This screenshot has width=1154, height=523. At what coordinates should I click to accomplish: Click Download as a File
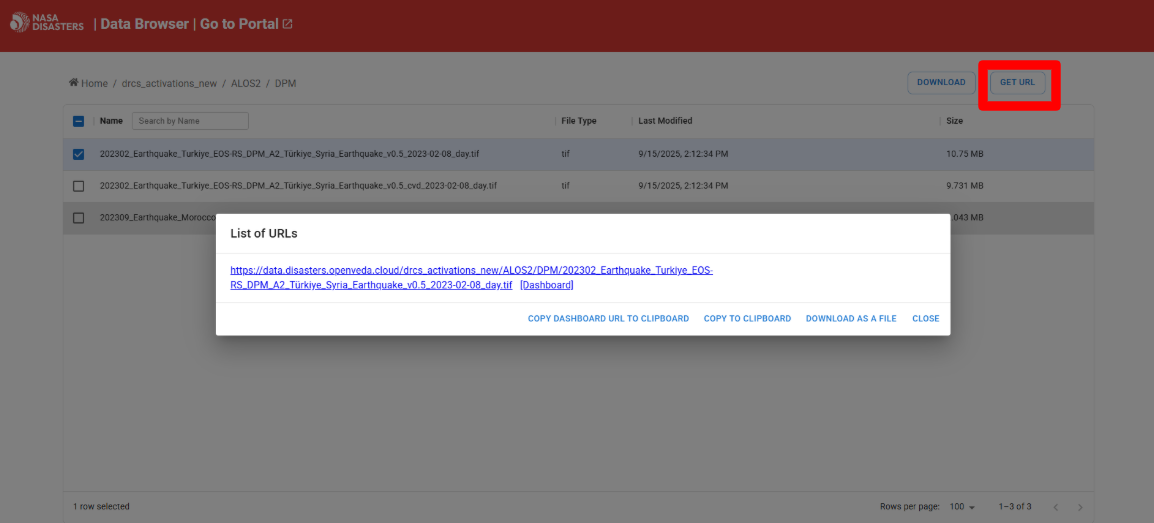click(x=851, y=319)
